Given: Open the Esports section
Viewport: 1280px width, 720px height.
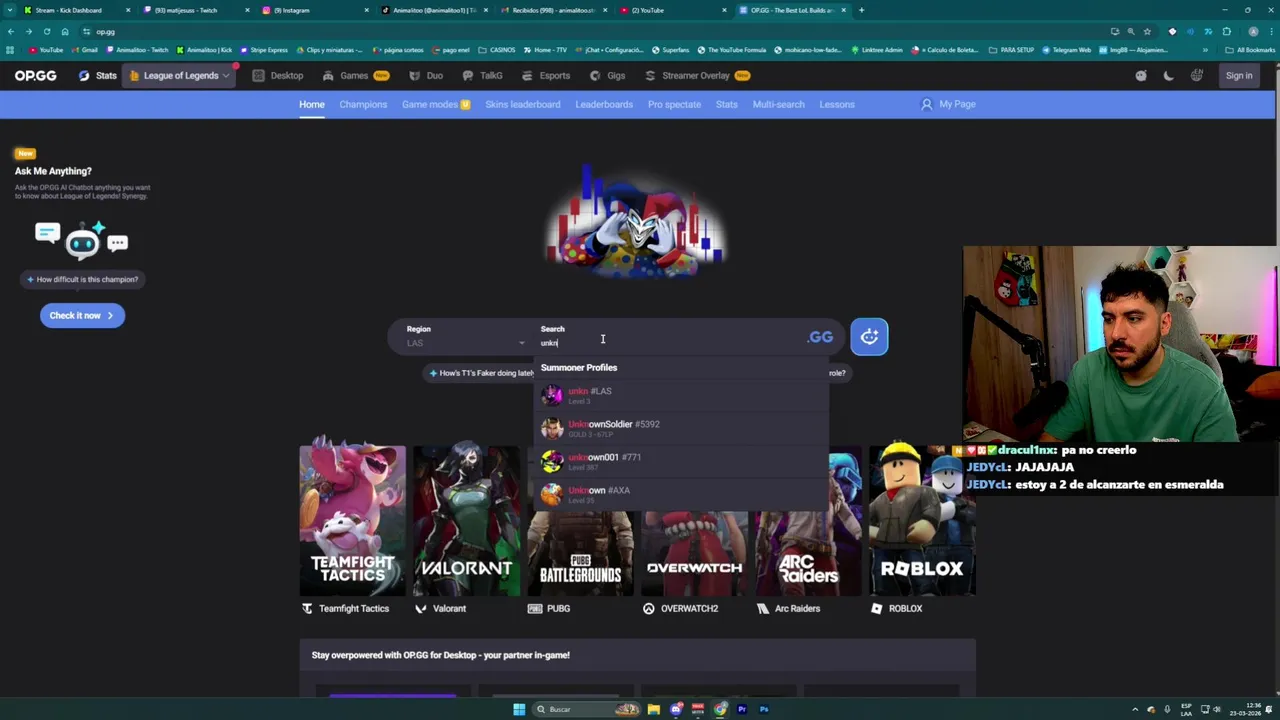Looking at the screenshot, I should click(546, 75).
